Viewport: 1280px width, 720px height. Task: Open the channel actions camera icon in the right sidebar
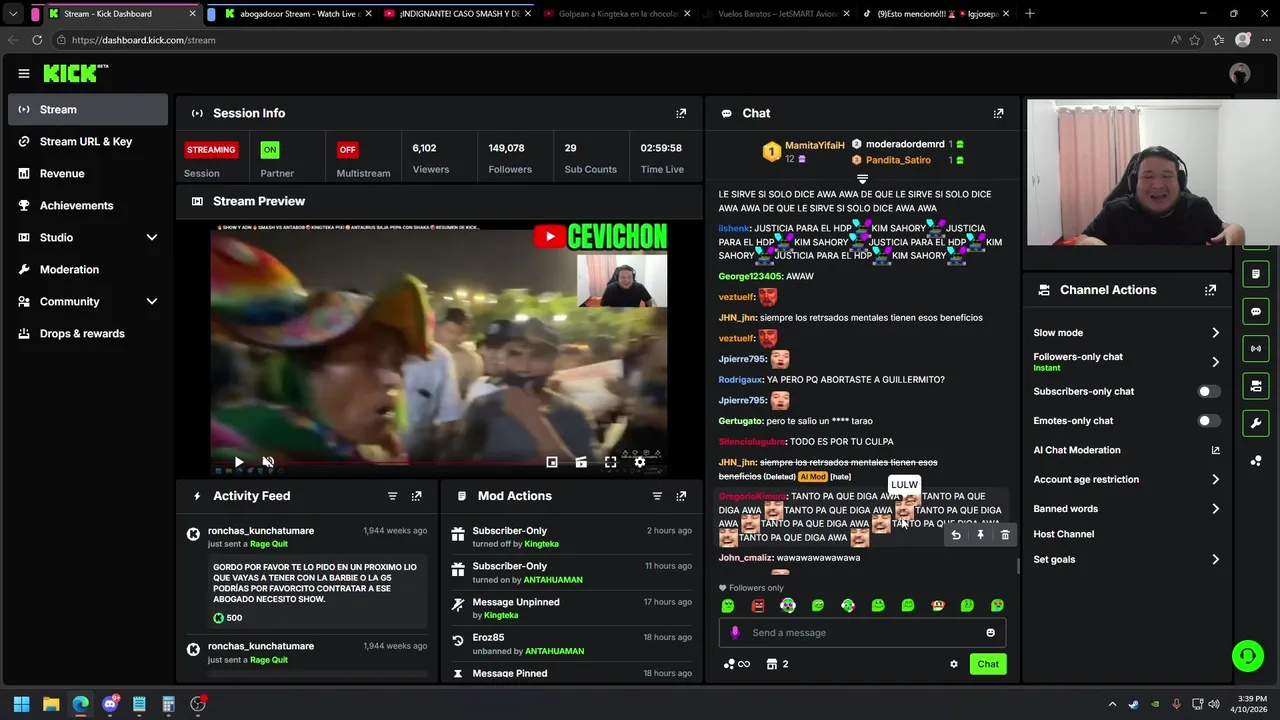click(1256, 386)
